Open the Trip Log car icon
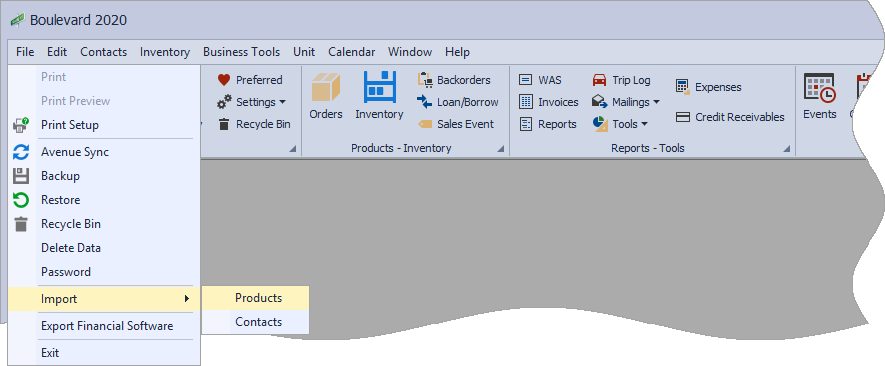The image size is (885, 366). point(599,80)
